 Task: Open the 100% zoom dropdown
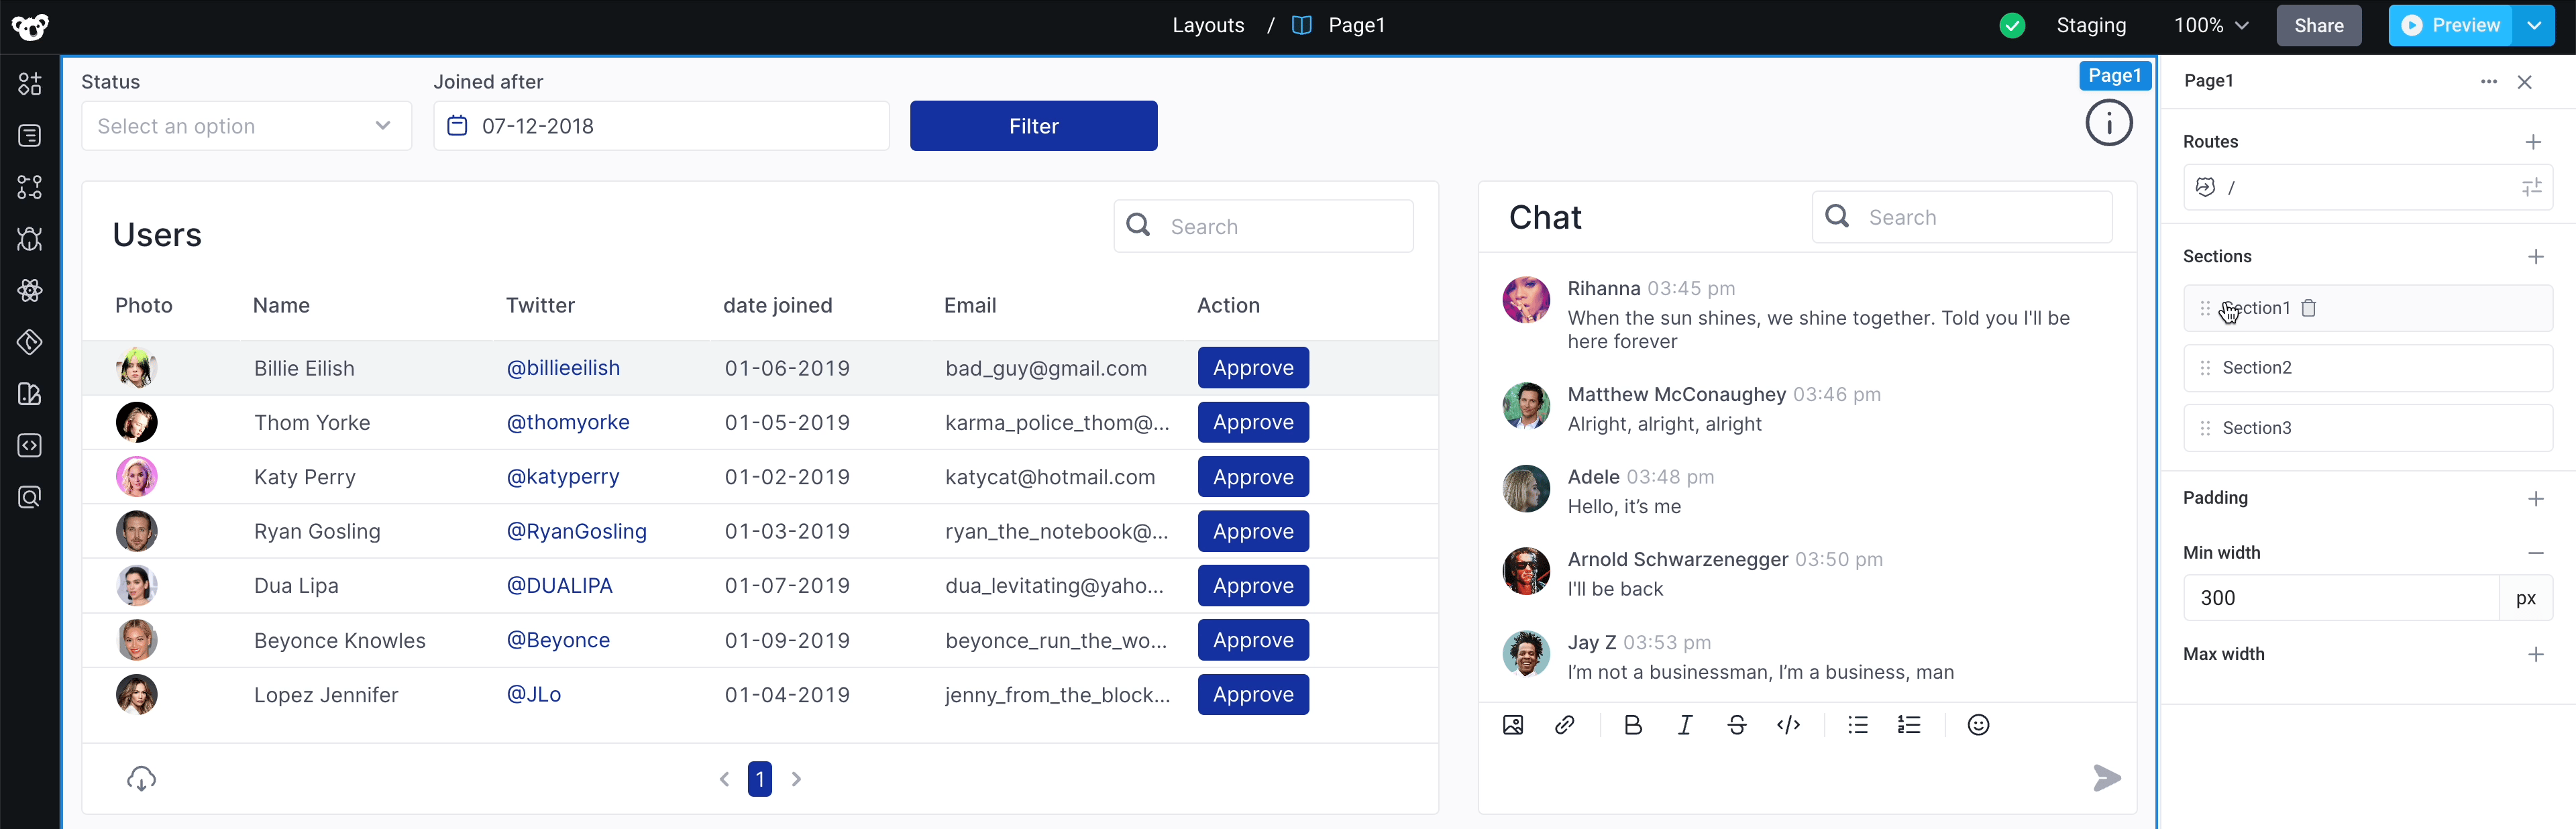coord(2210,25)
